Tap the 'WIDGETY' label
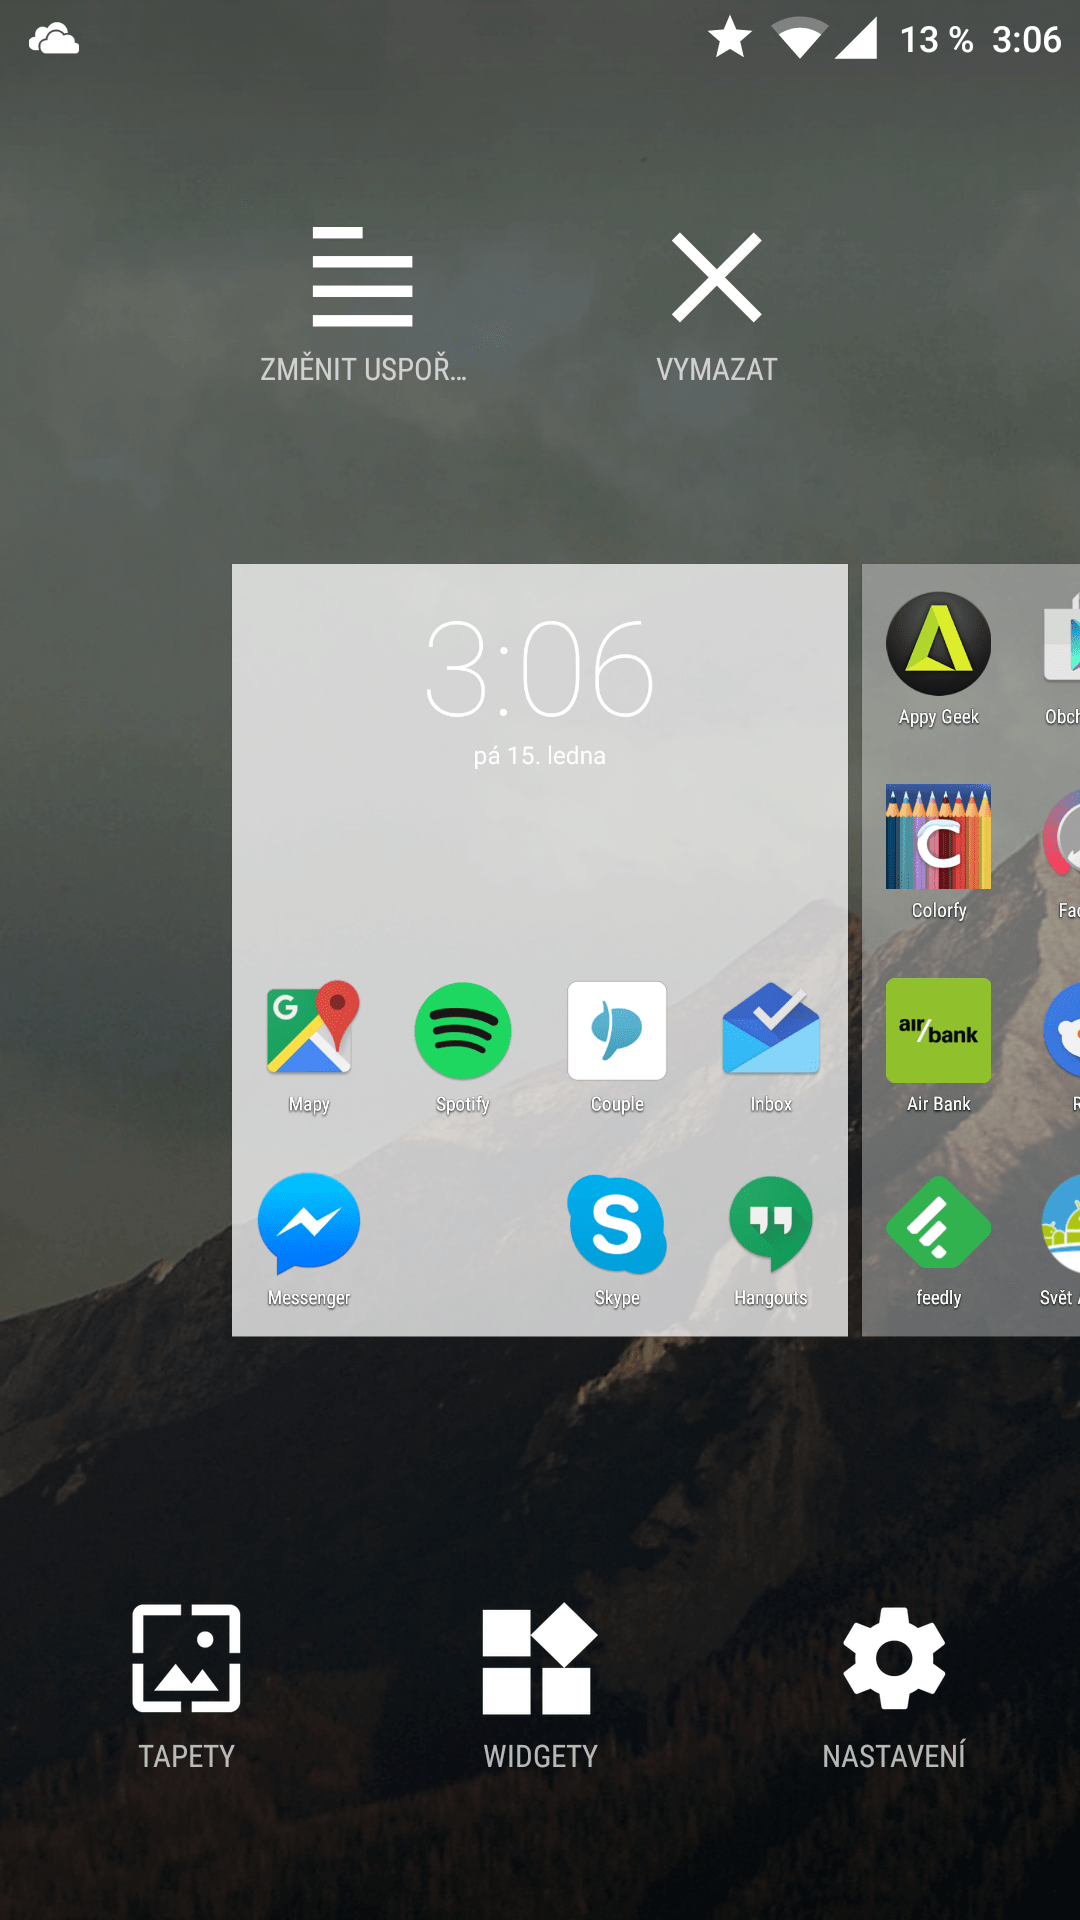This screenshot has height=1920, width=1080. [x=540, y=1756]
